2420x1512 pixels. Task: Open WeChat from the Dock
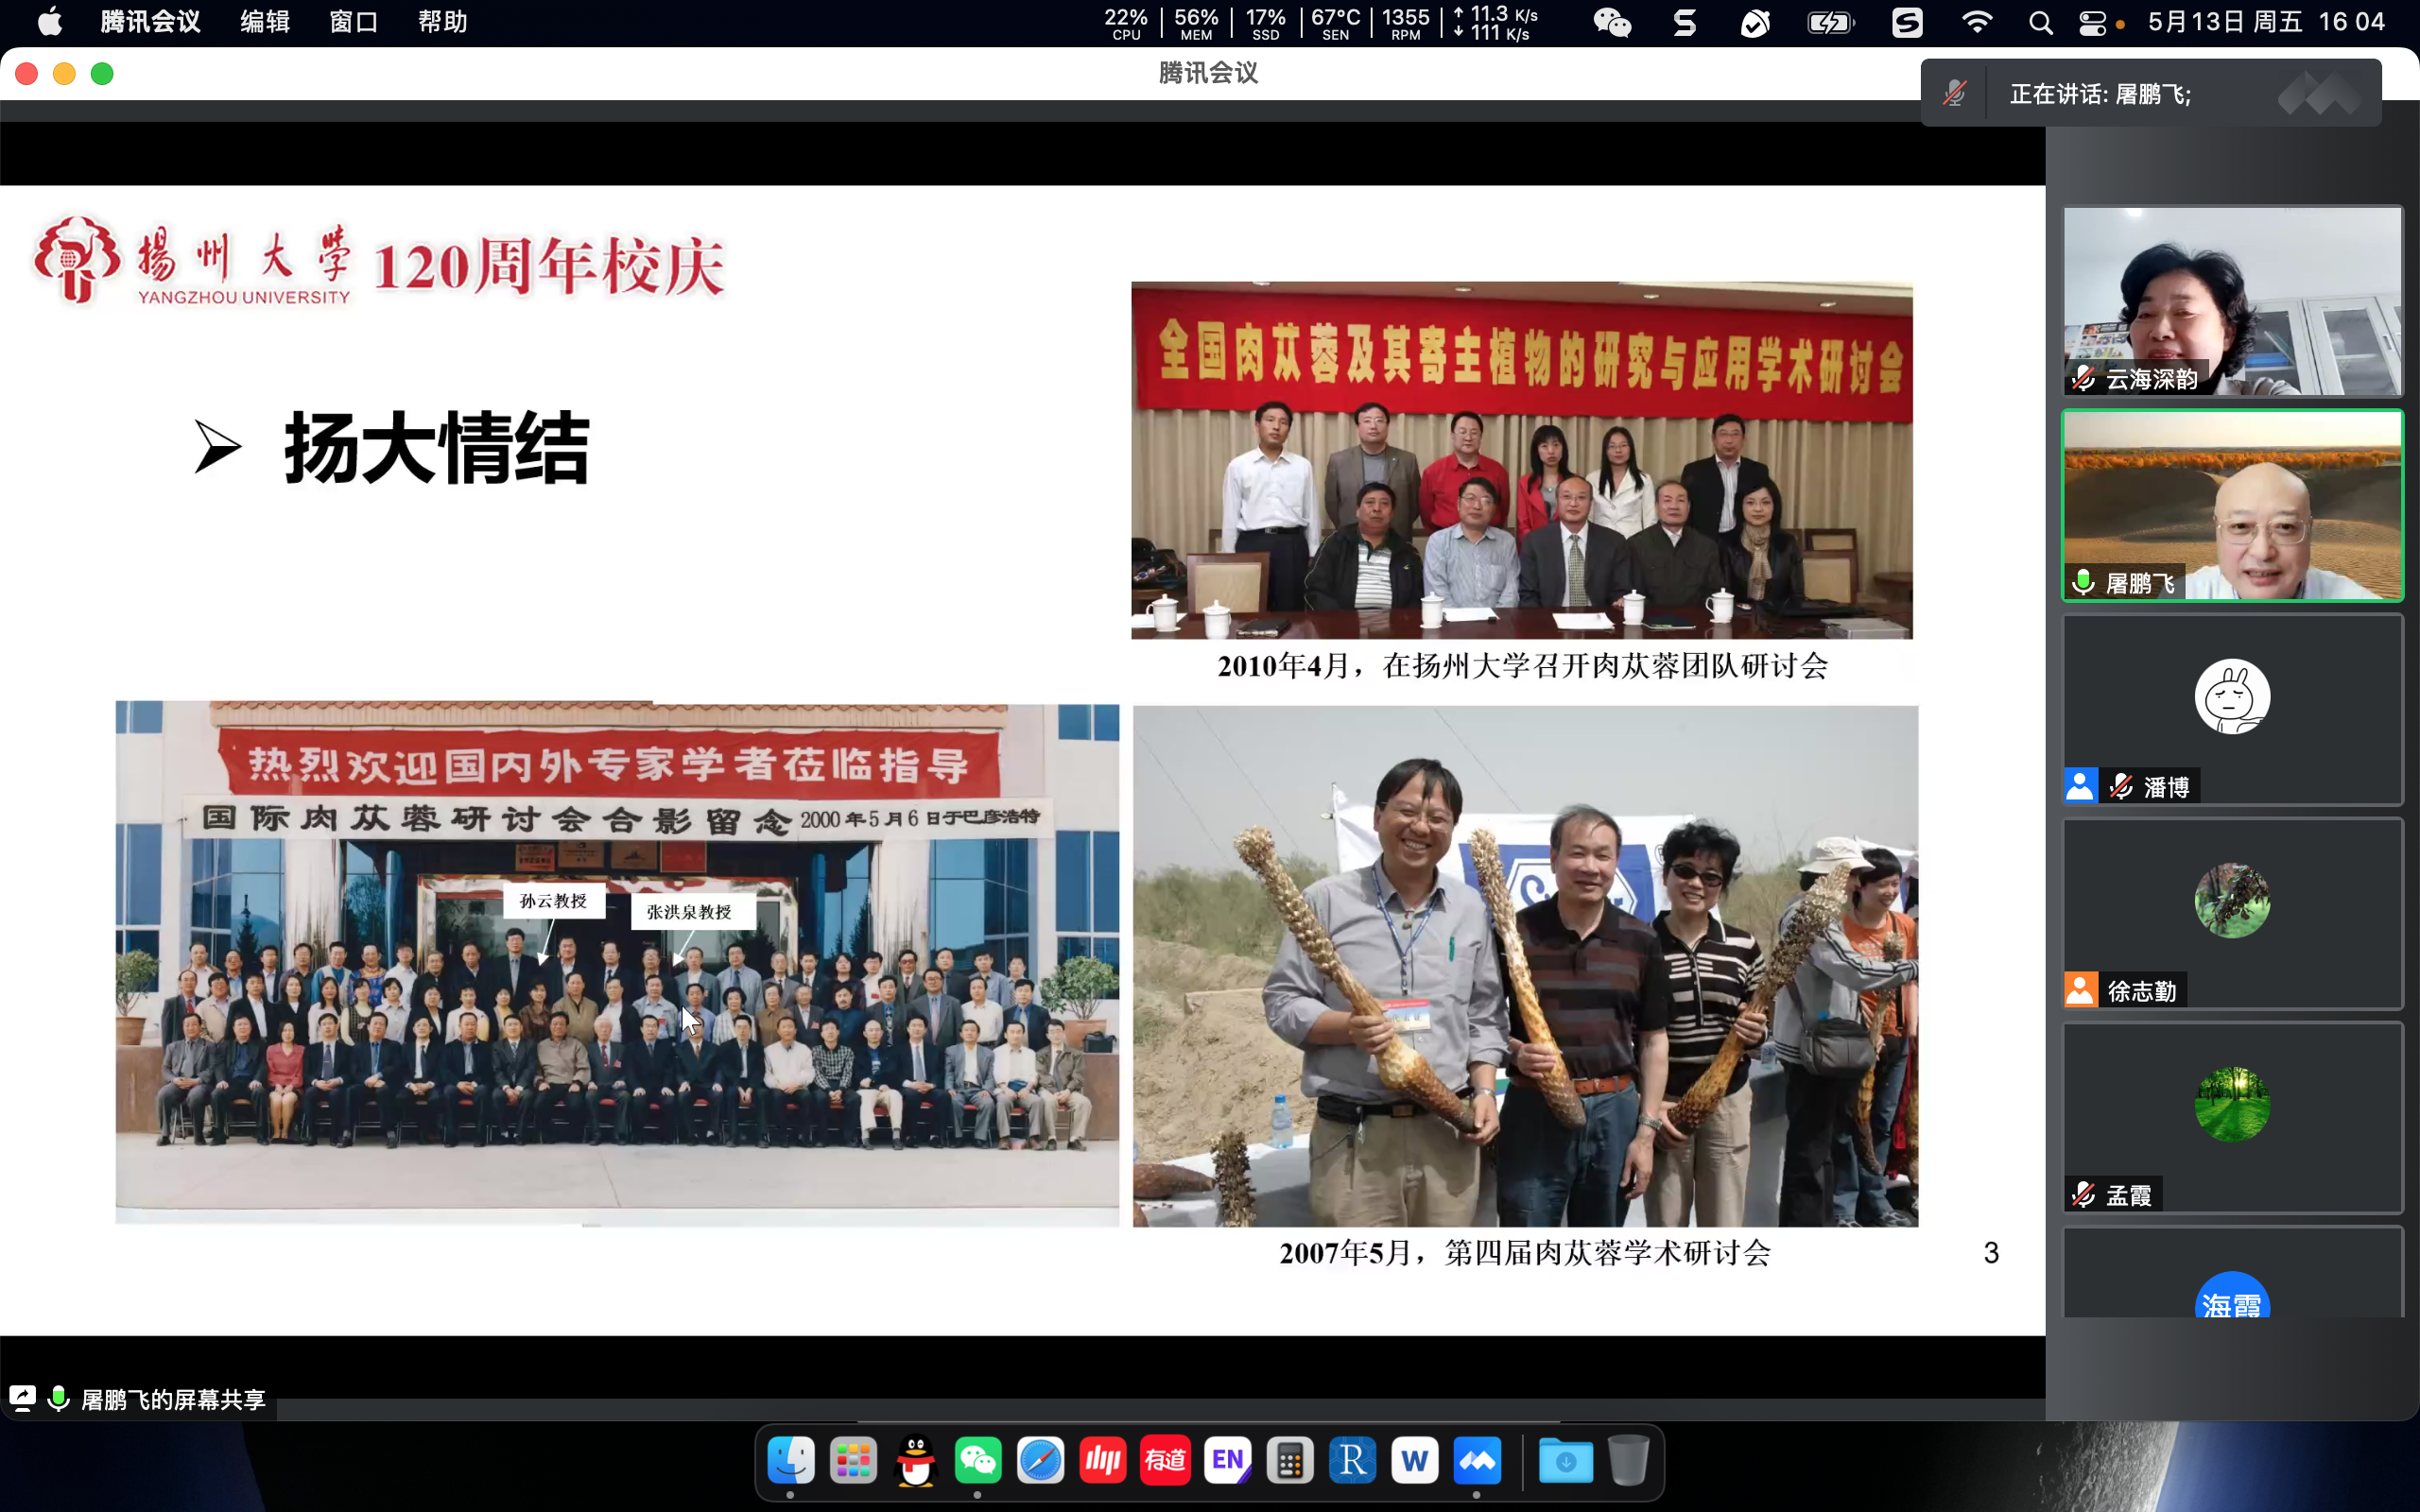click(977, 1461)
